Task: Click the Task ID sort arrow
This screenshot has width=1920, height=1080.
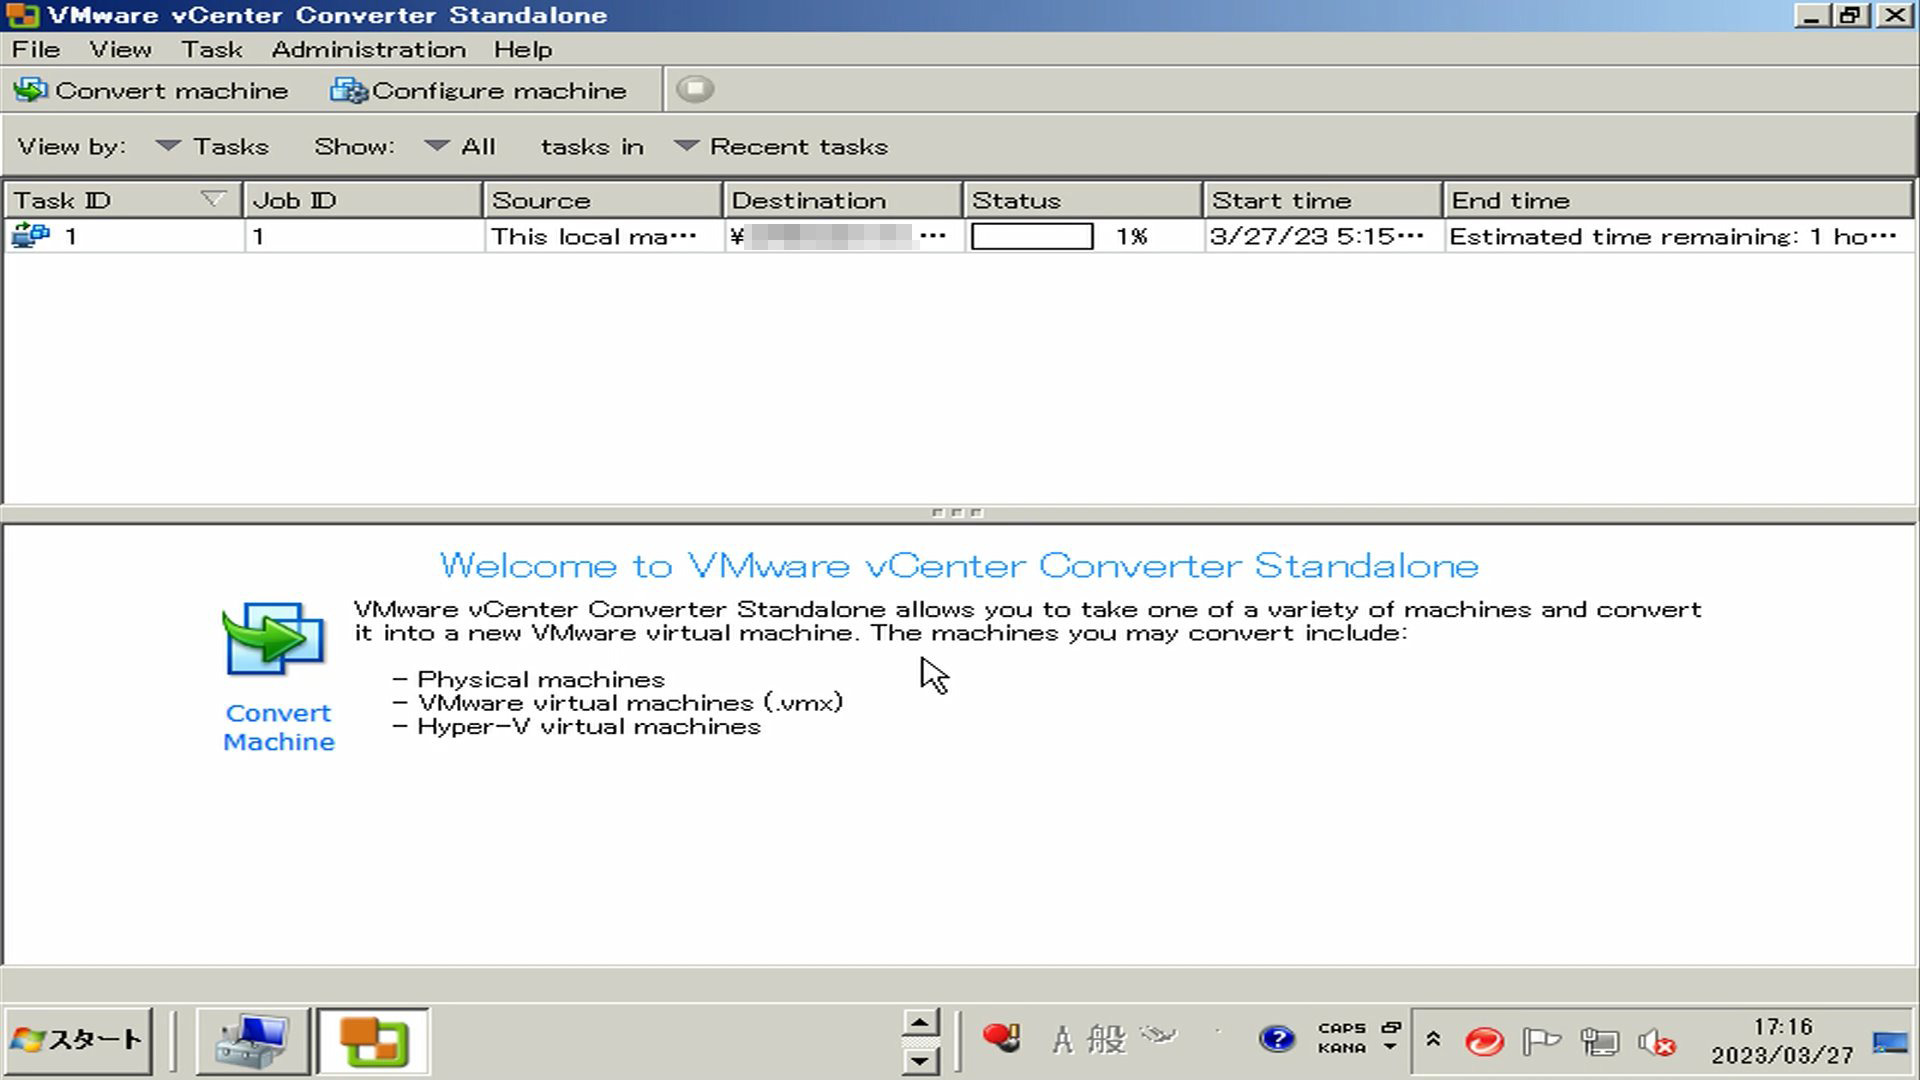Action: 213,199
